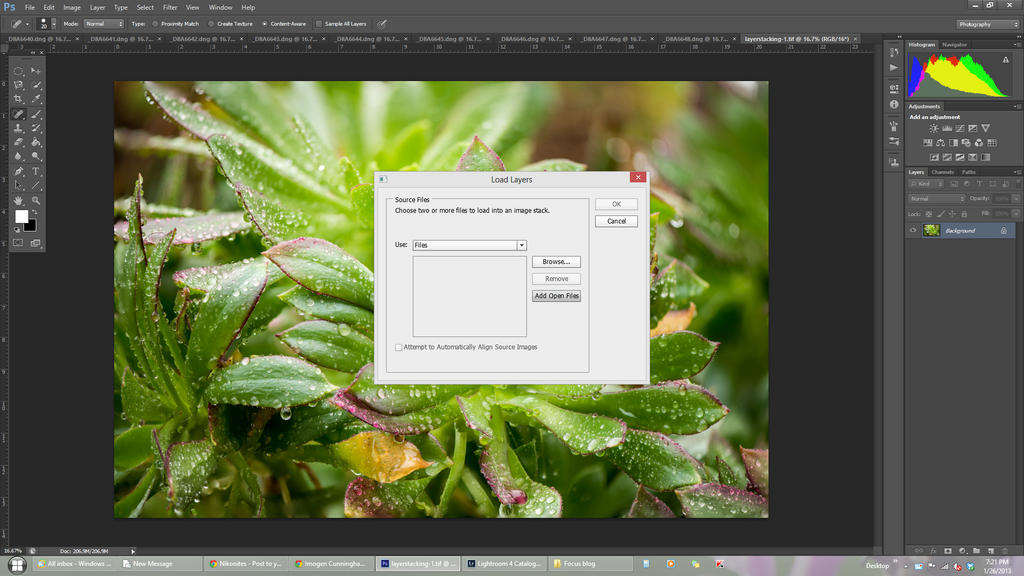The width and height of the screenshot is (1024, 576).
Task: Add a Brightness/Contrast adjustment
Action: [934, 129]
